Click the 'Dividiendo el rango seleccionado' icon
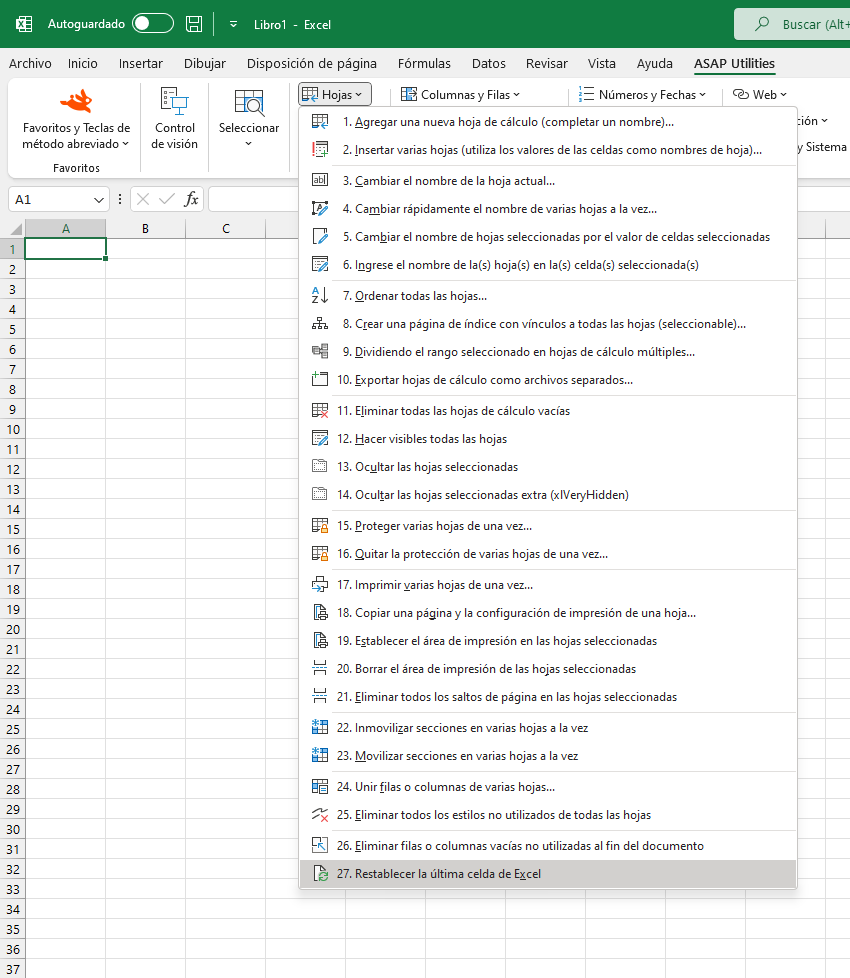Screen dimensions: 850x978 (x=320, y=351)
